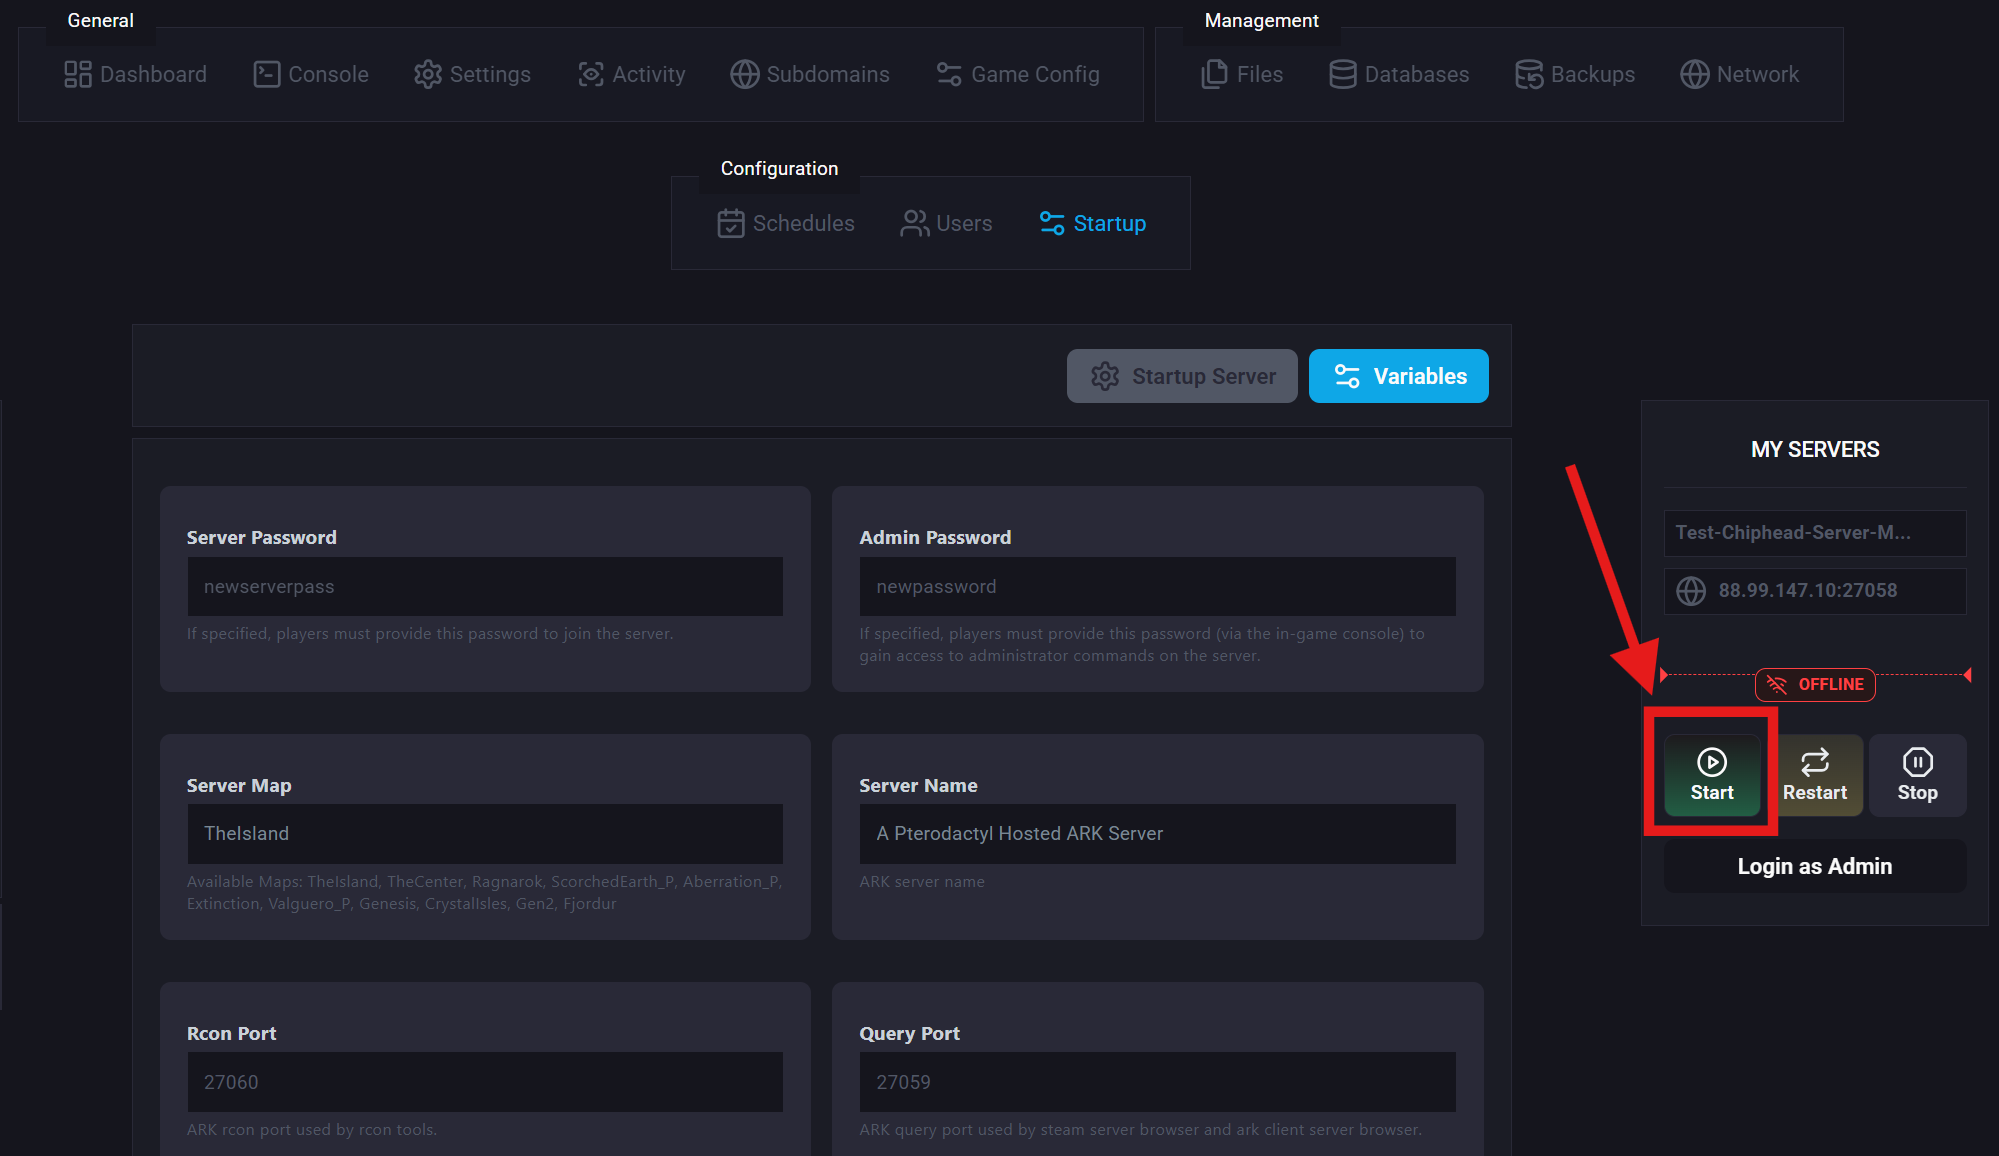
Task: Click into the Server Map field
Action: pos(484,834)
